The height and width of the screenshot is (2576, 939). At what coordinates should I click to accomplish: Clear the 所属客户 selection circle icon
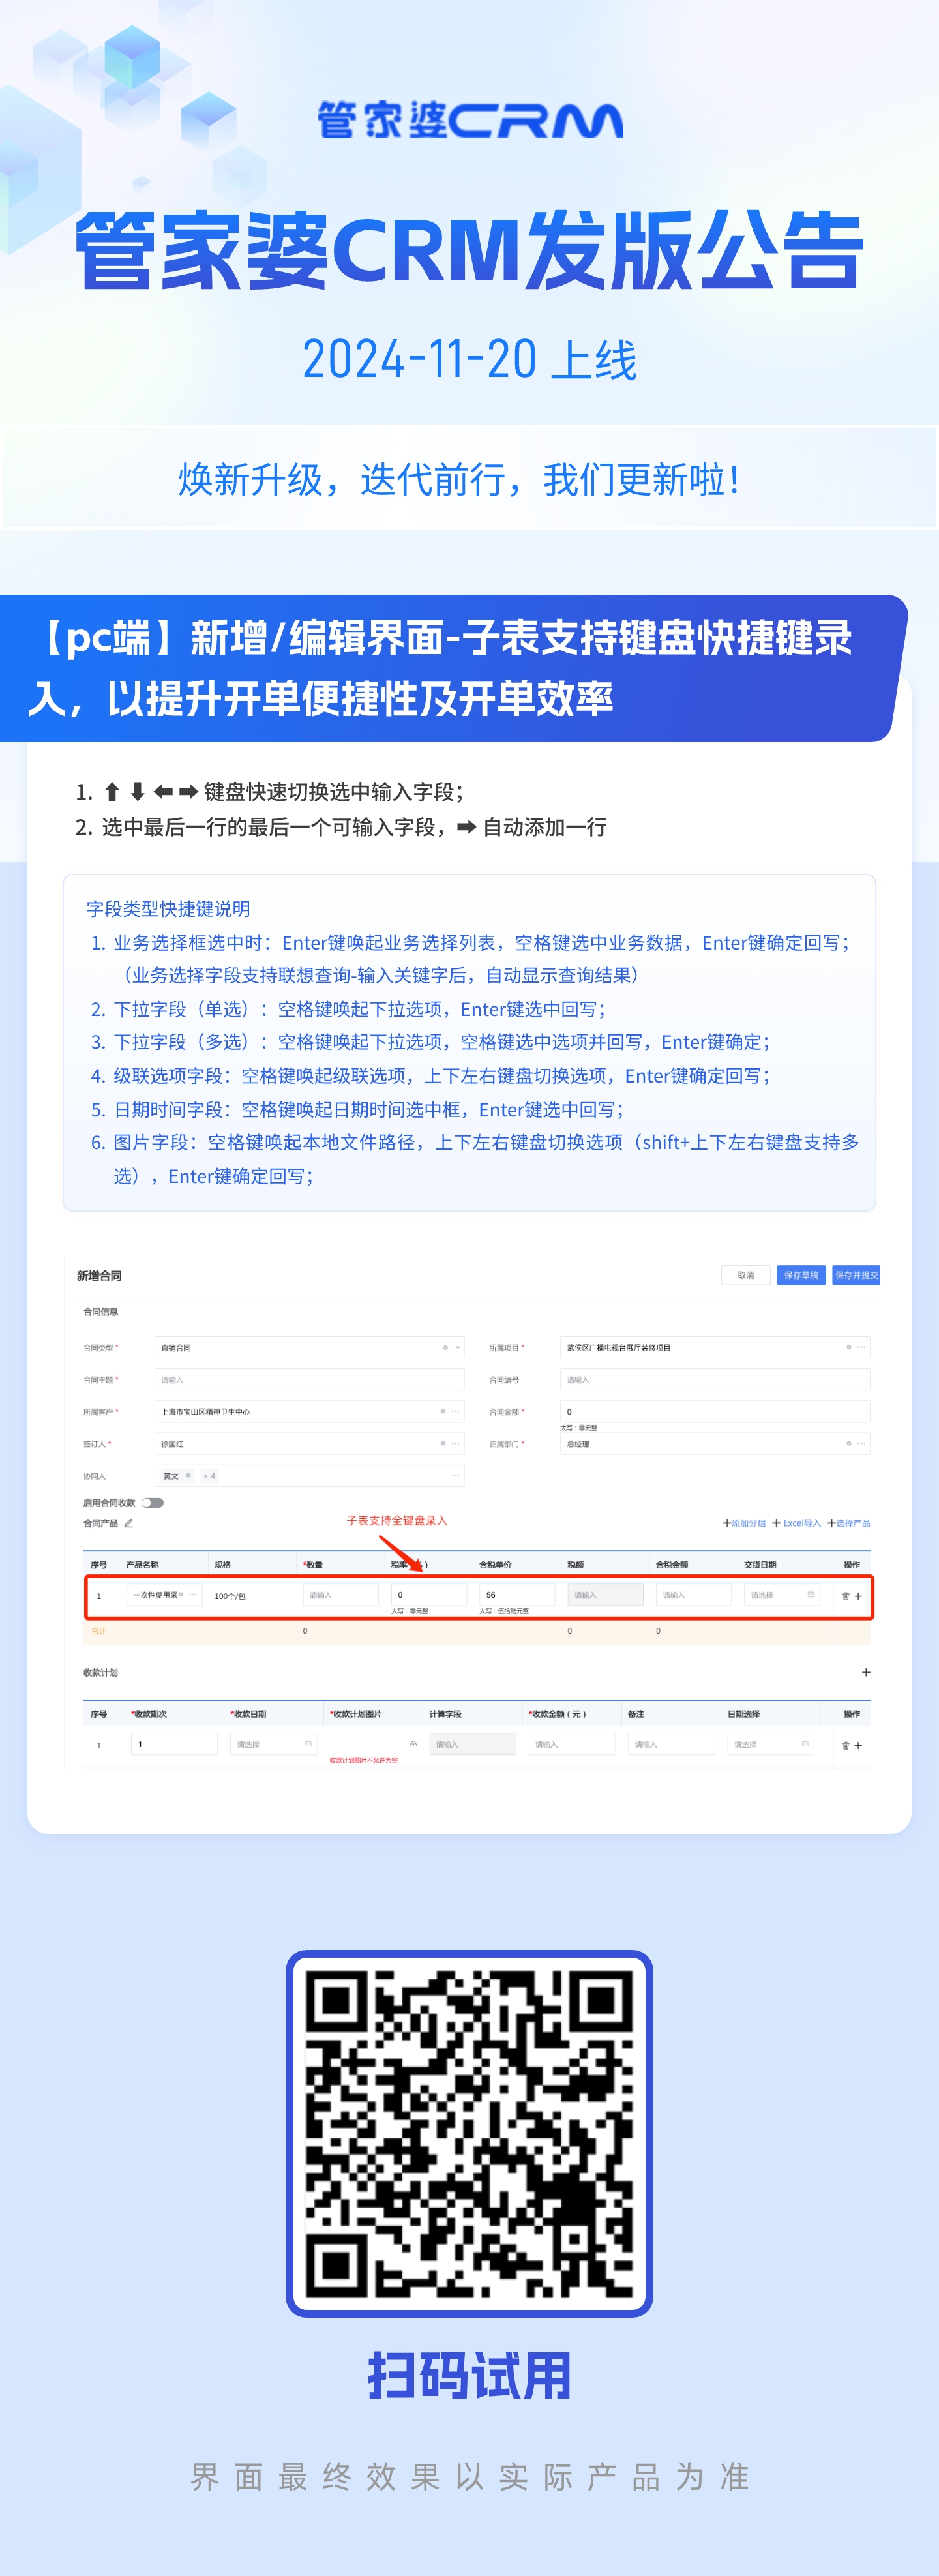coord(443,1412)
